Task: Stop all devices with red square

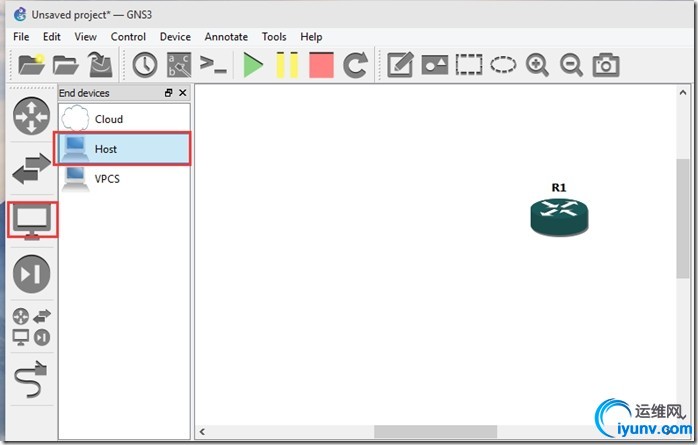Action: click(321, 65)
